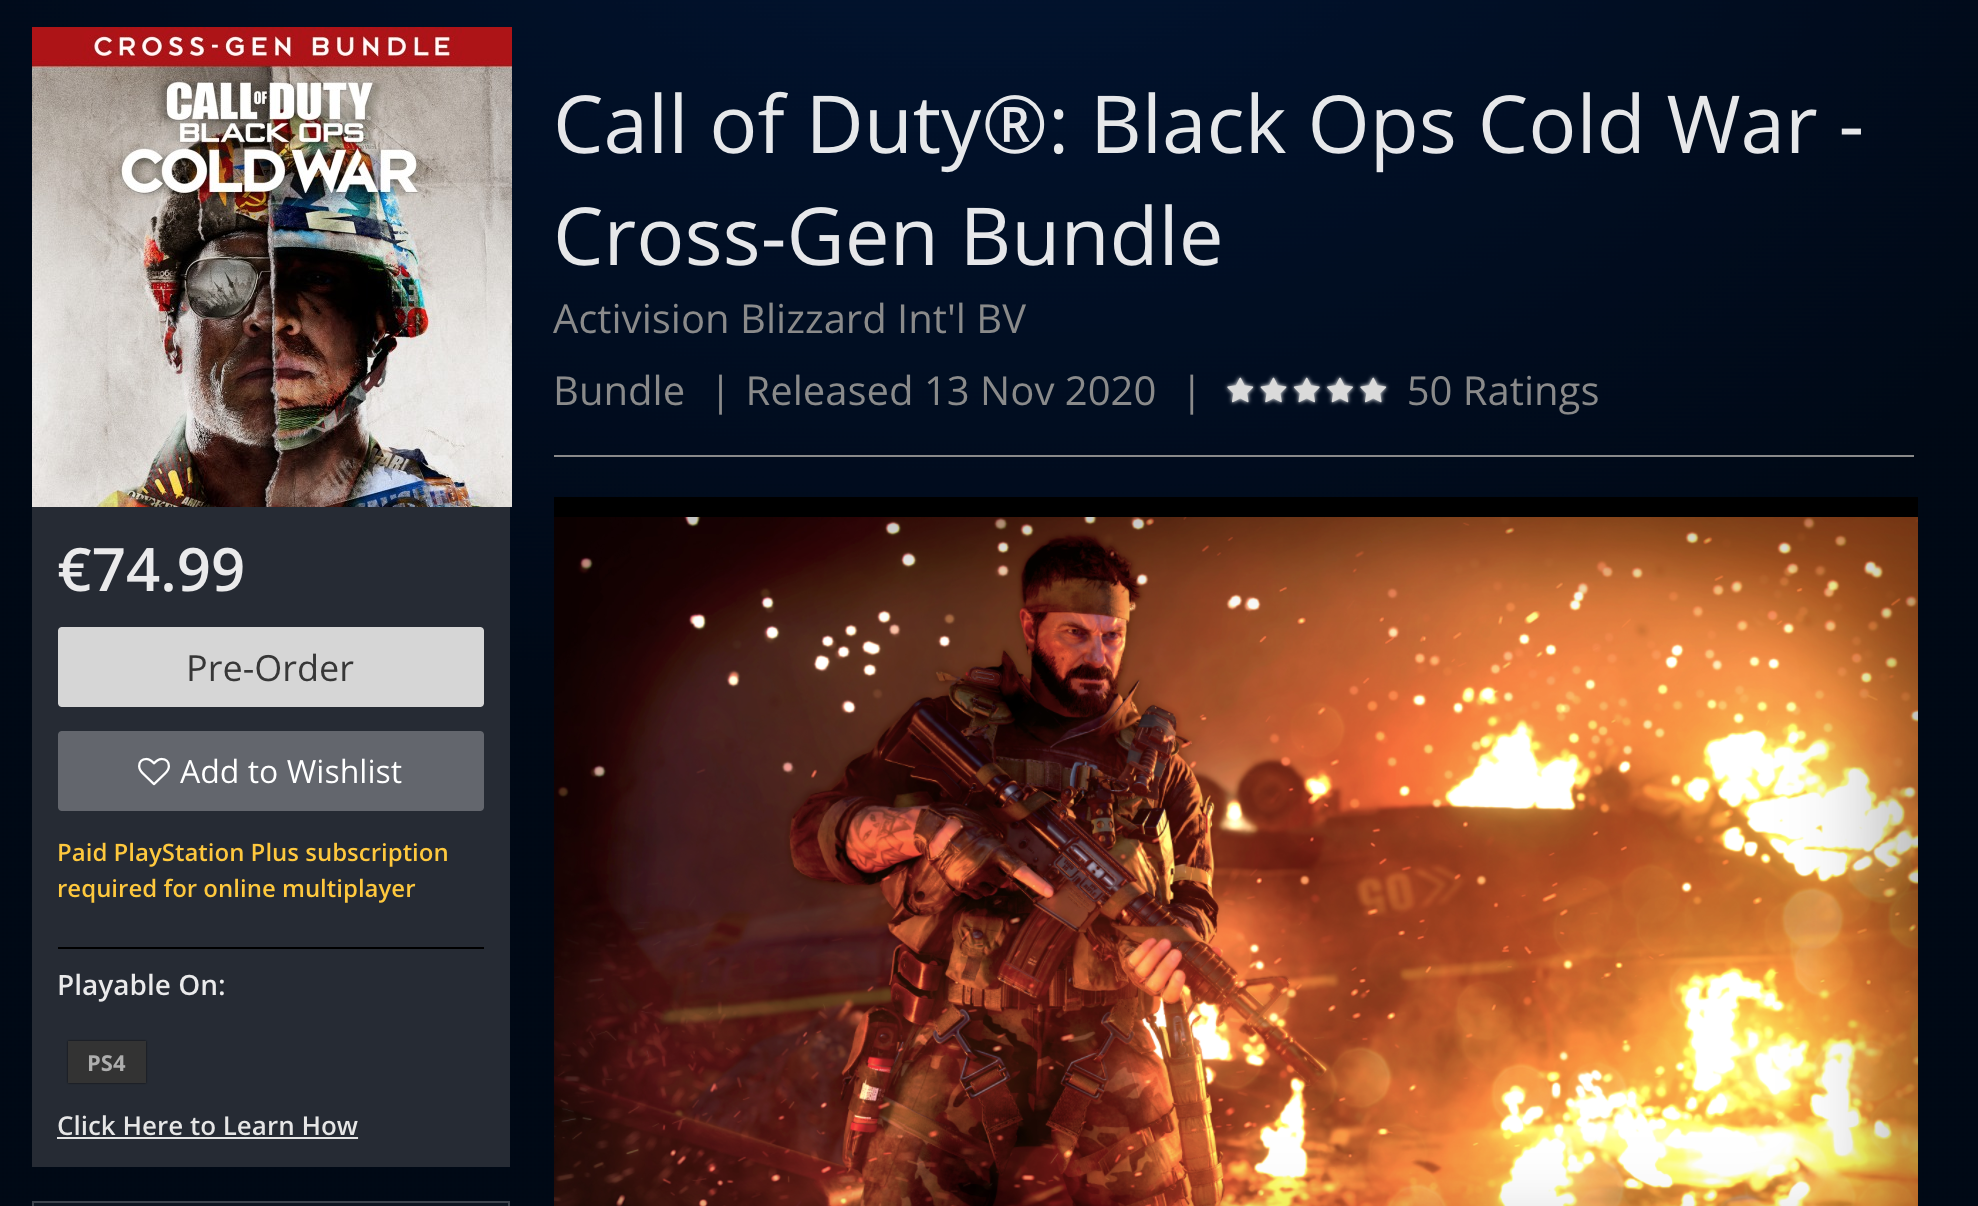Click the first rating star
The height and width of the screenshot is (1206, 1978).
[1240, 390]
